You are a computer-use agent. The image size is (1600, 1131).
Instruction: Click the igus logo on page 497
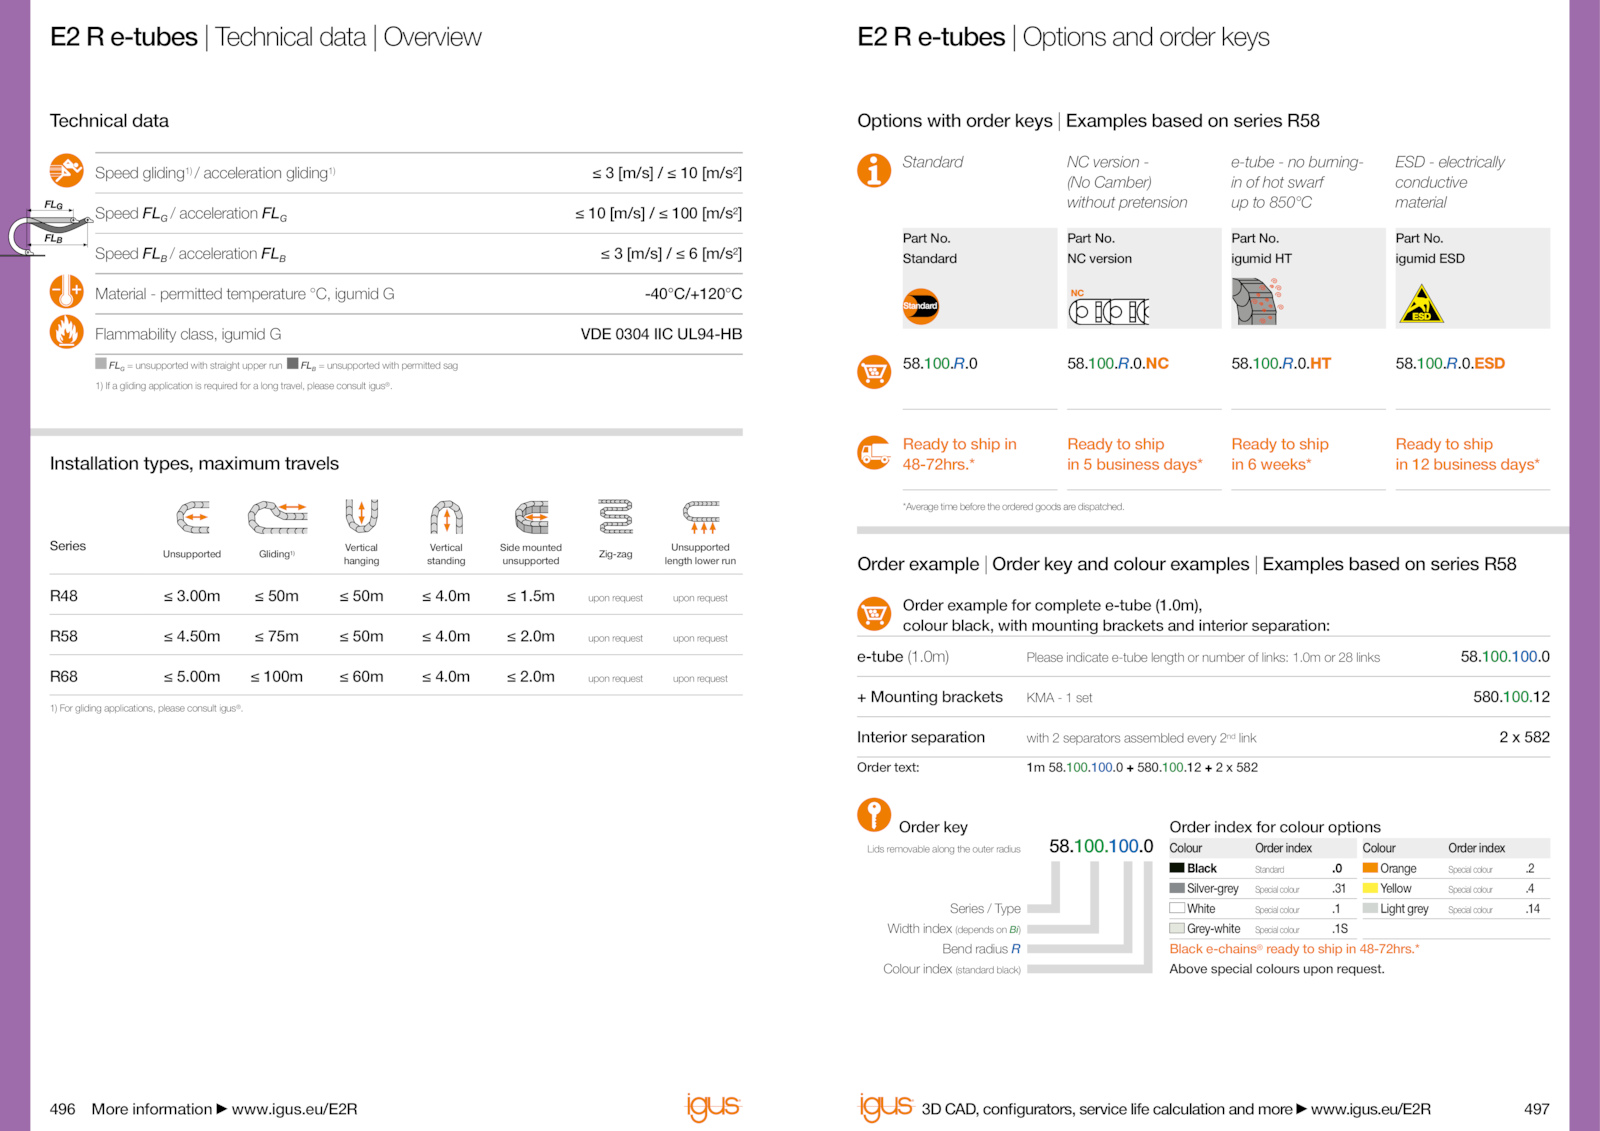click(x=886, y=1106)
